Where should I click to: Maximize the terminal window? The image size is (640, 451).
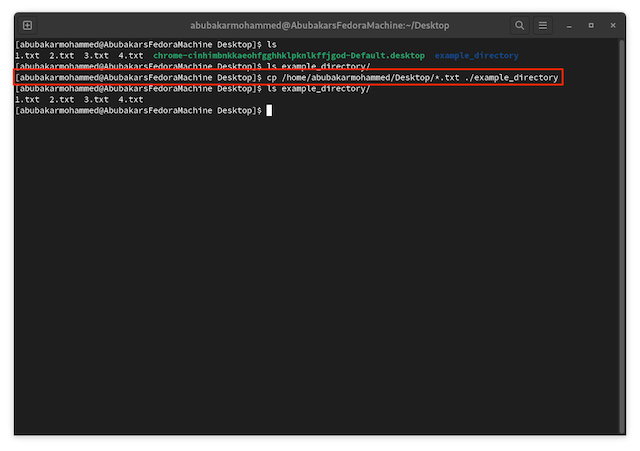pyautogui.click(x=590, y=25)
